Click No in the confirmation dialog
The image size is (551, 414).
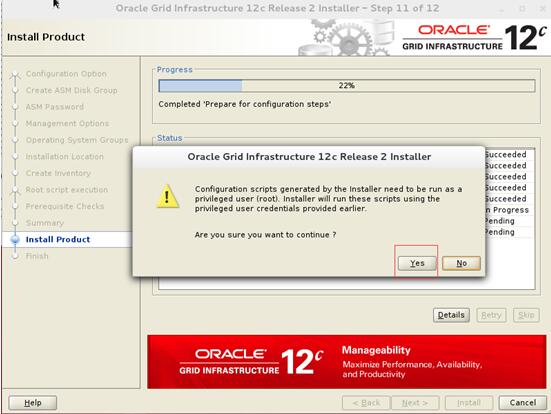(461, 263)
